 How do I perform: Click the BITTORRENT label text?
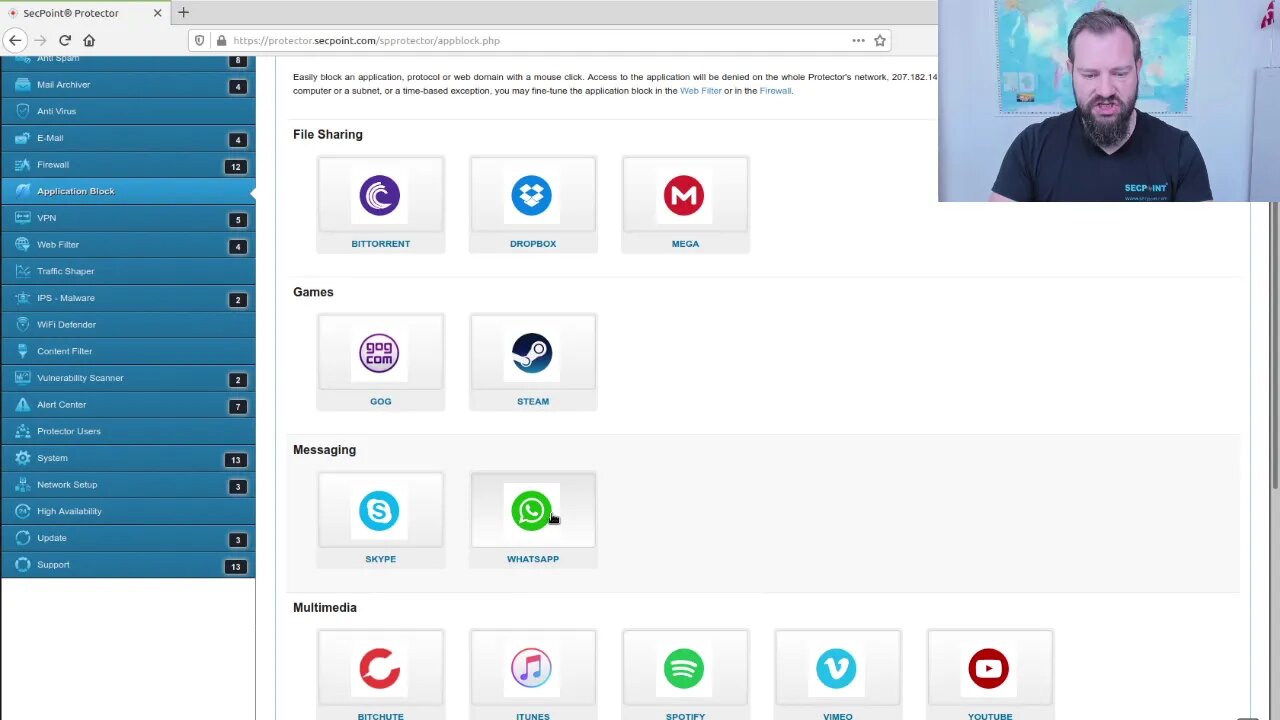(380, 244)
